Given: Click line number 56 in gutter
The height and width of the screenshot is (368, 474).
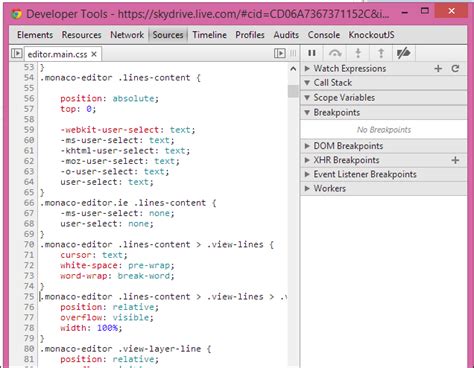Looking at the screenshot, I should [29, 99].
